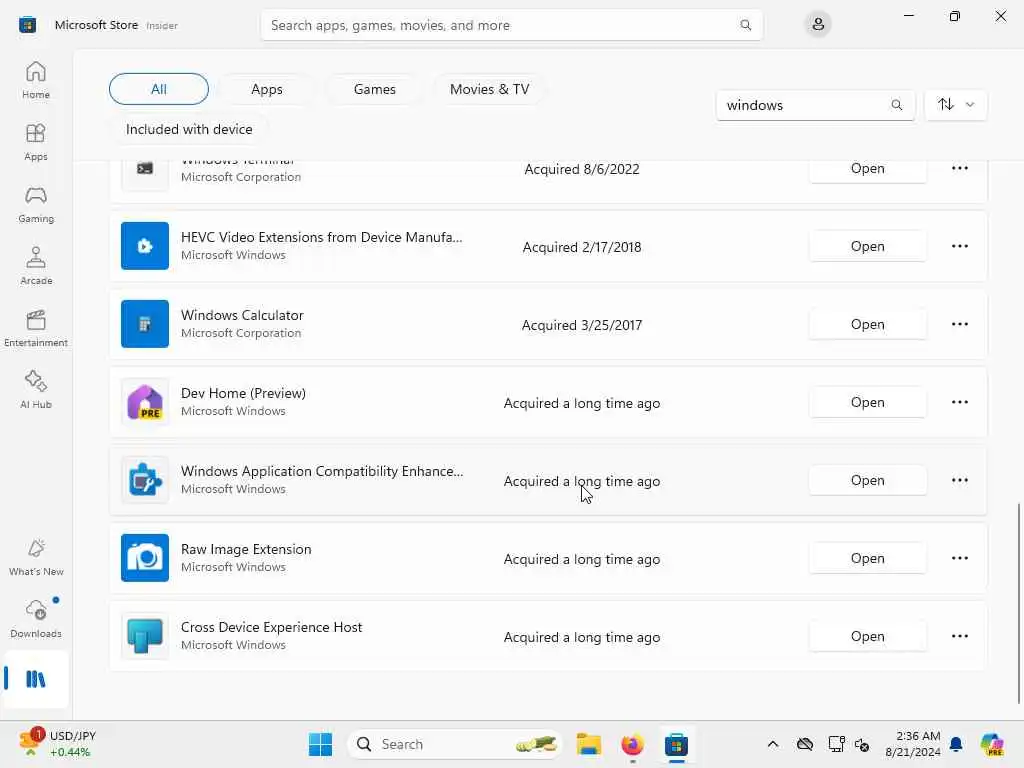Open more options for Windows Application Compatibility

point(959,480)
